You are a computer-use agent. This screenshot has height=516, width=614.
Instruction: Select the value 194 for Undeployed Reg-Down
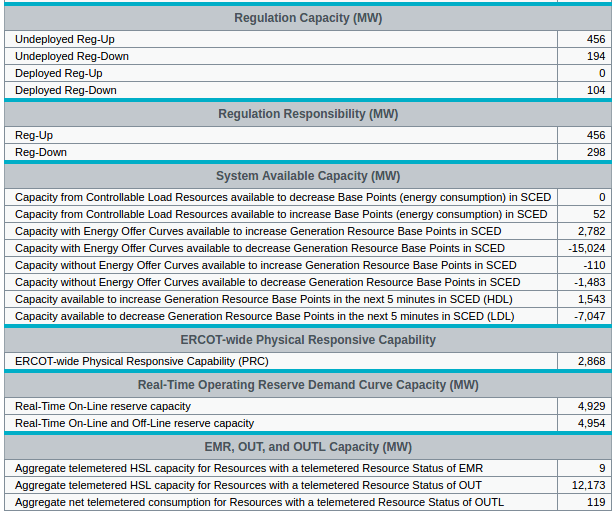(x=596, y=56)
